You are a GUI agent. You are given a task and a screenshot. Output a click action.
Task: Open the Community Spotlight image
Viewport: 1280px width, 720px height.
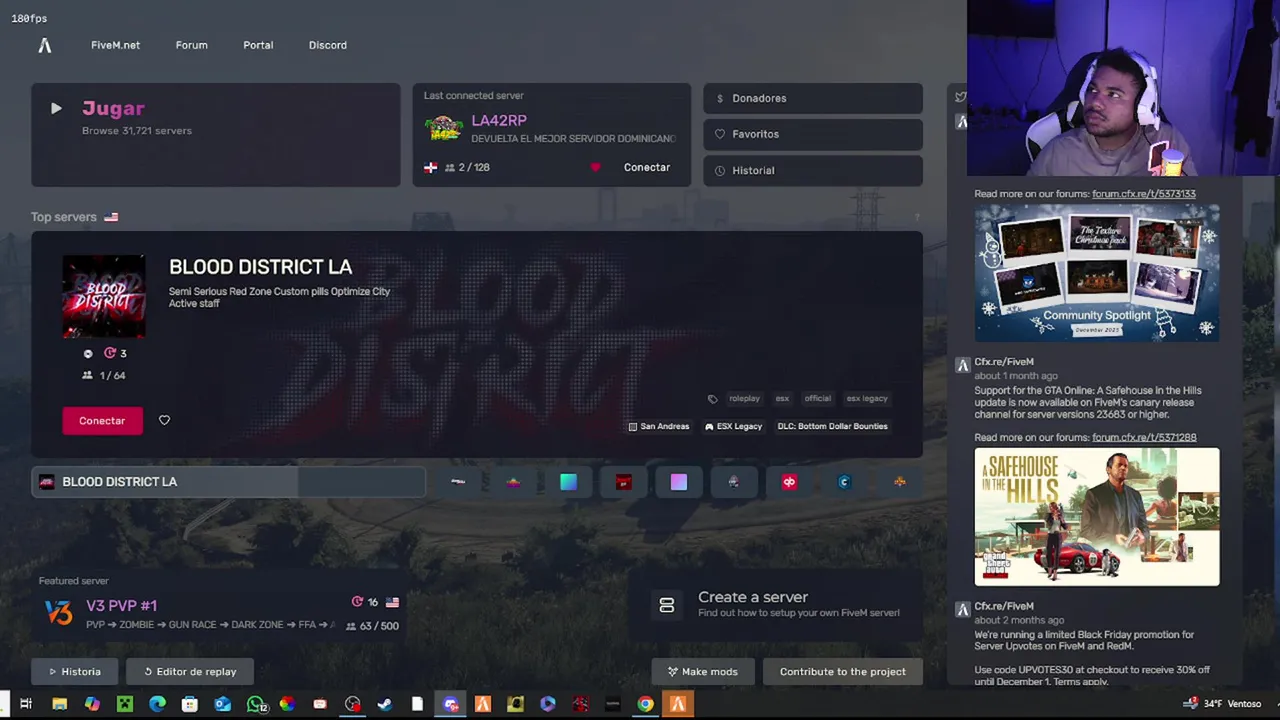pyautogui.click(x=1097, y=273)
